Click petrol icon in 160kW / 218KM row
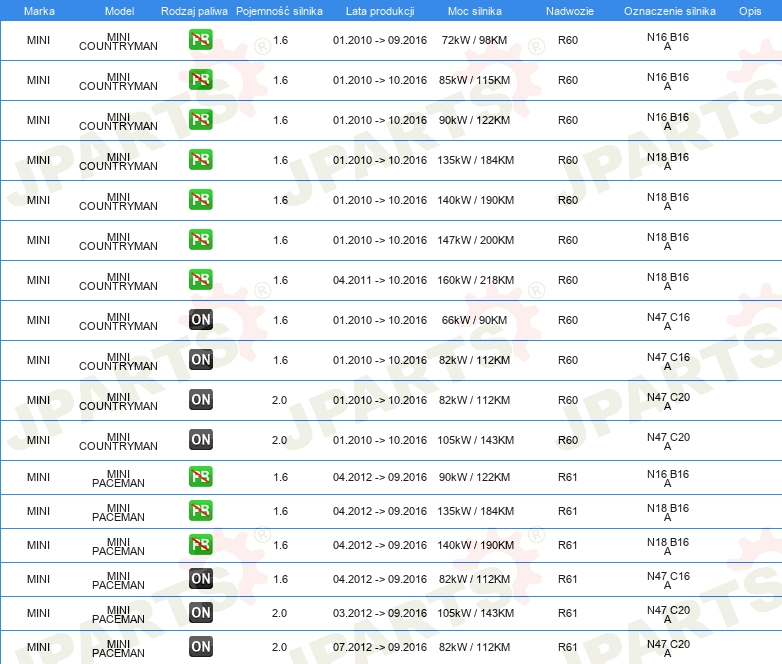This screenshot has width=782, height=664. (200, 279)
